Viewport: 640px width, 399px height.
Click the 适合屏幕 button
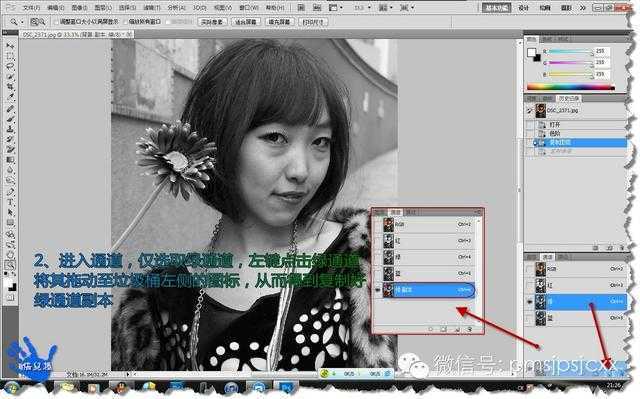point(246,22)
